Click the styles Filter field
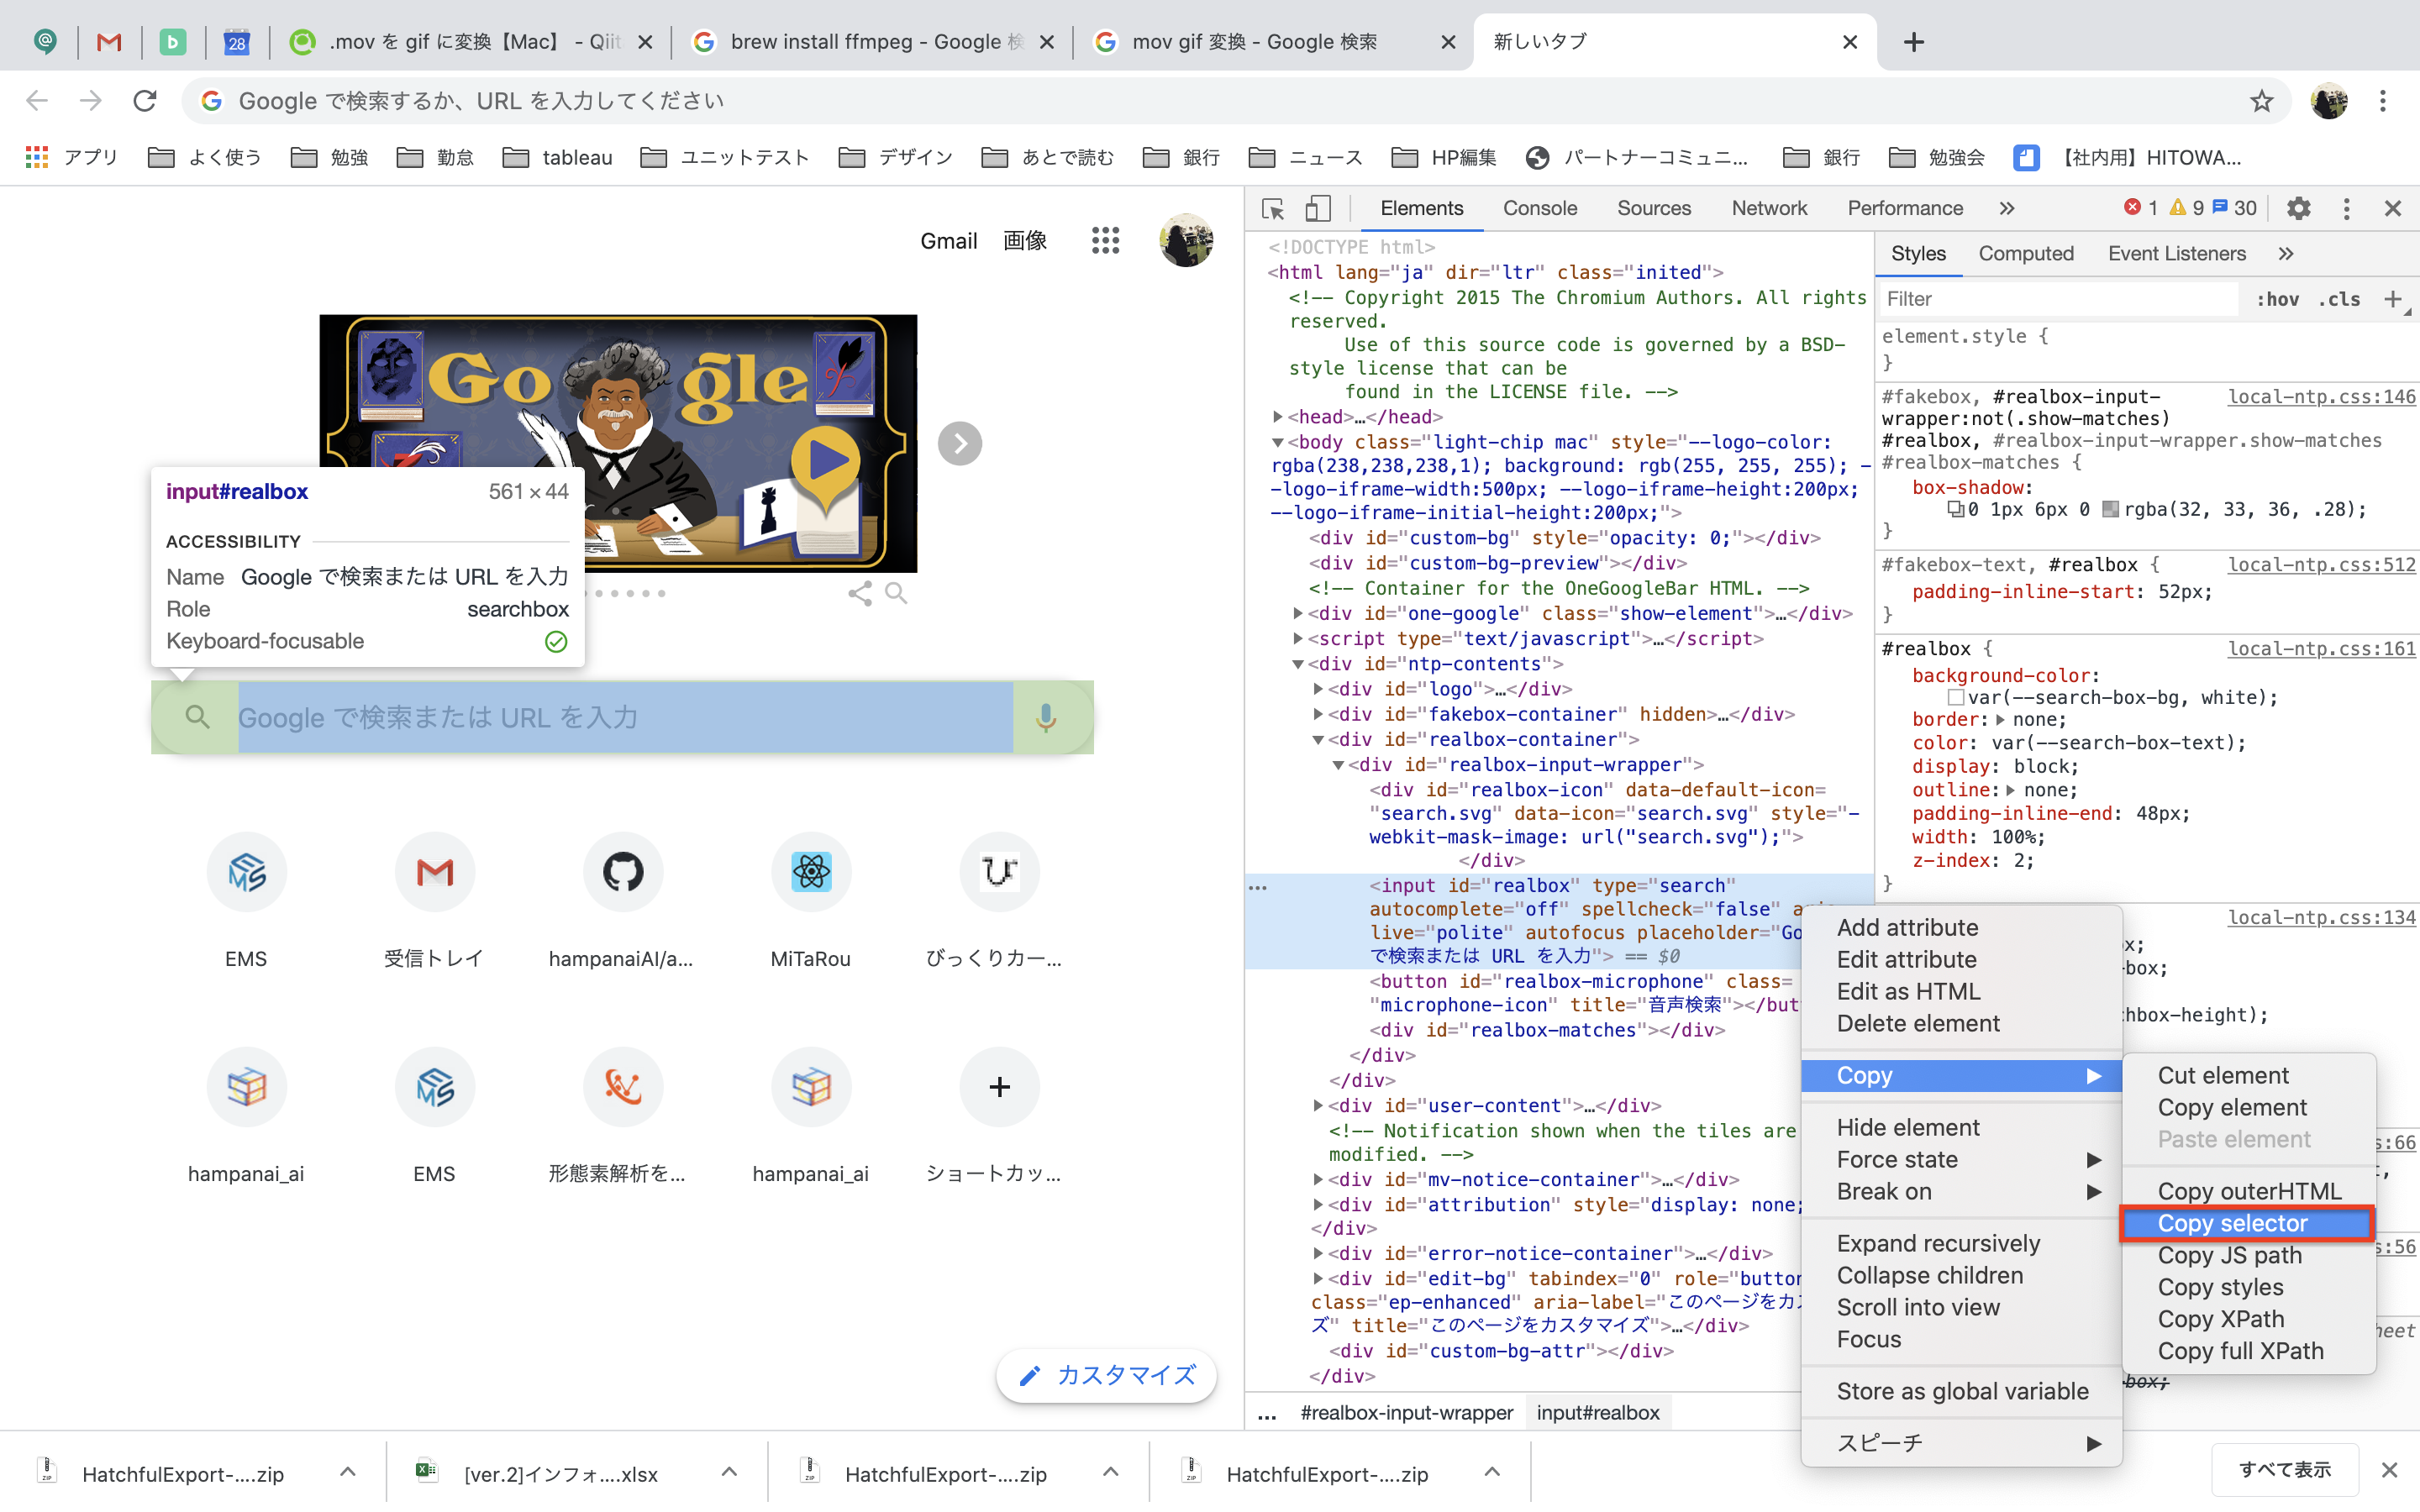 (2058, 299)
